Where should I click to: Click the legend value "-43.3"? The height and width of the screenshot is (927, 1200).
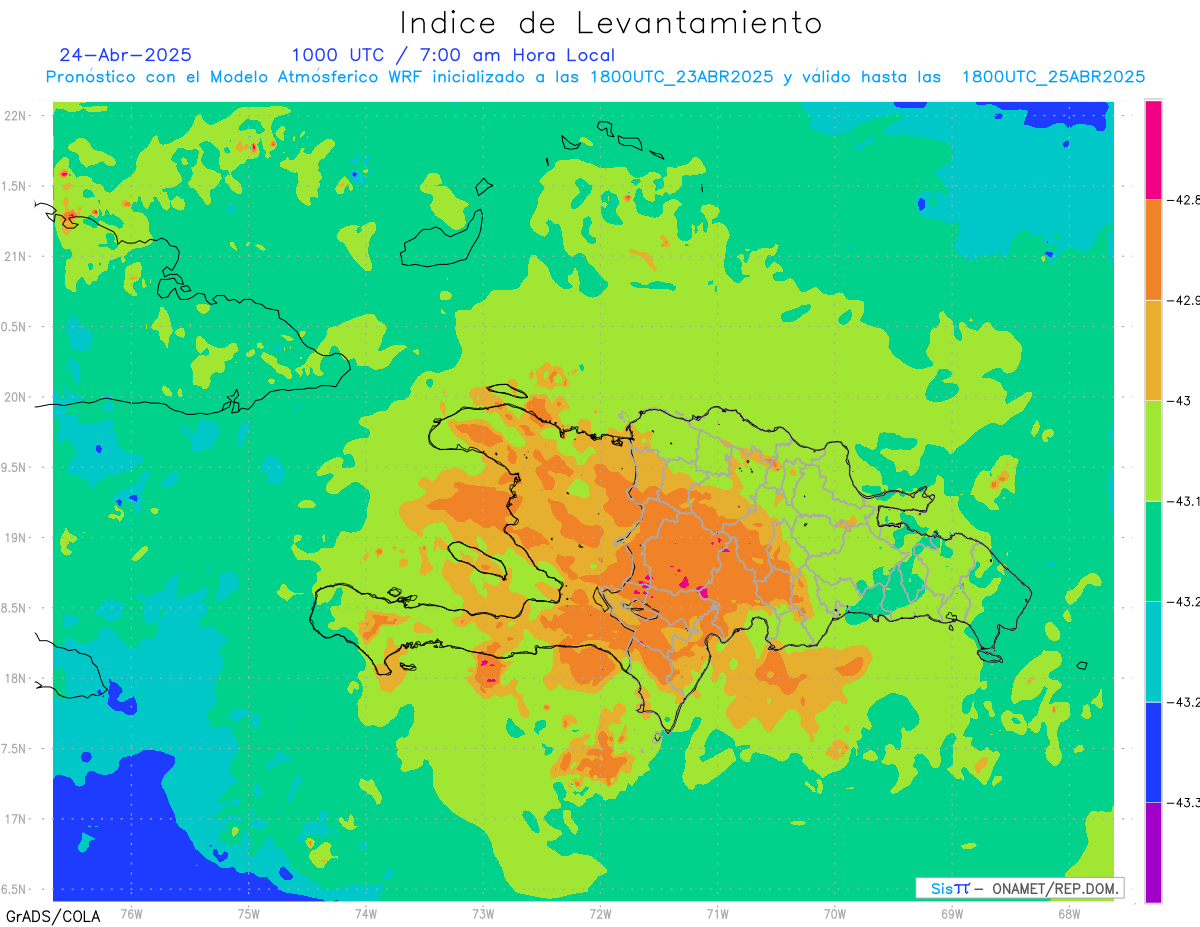tap(1184, 802)
